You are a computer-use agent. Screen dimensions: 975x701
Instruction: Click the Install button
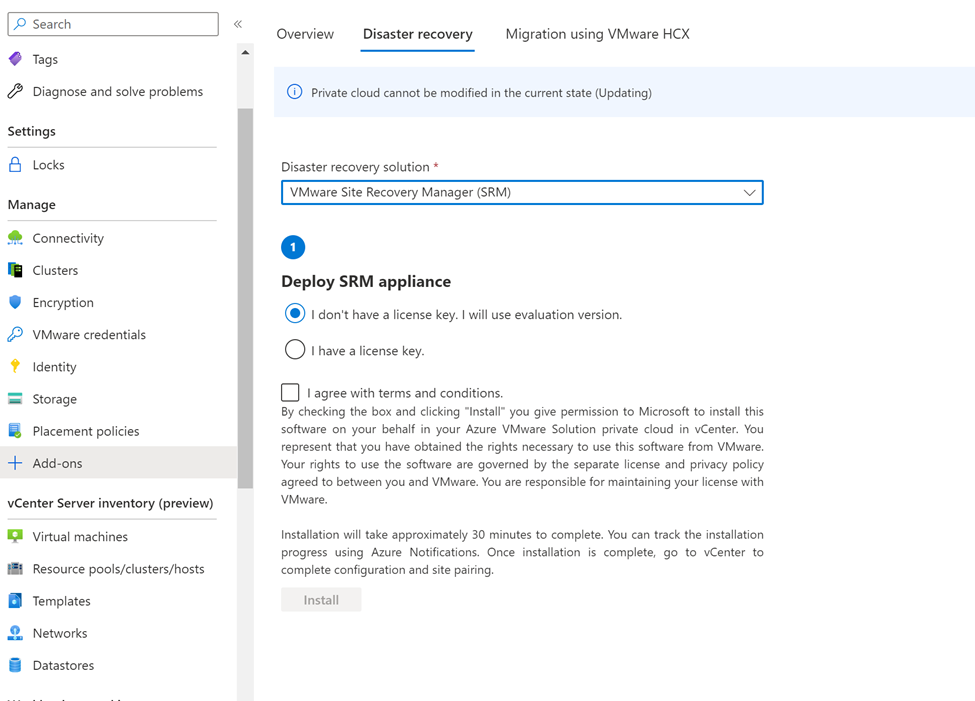321,600
